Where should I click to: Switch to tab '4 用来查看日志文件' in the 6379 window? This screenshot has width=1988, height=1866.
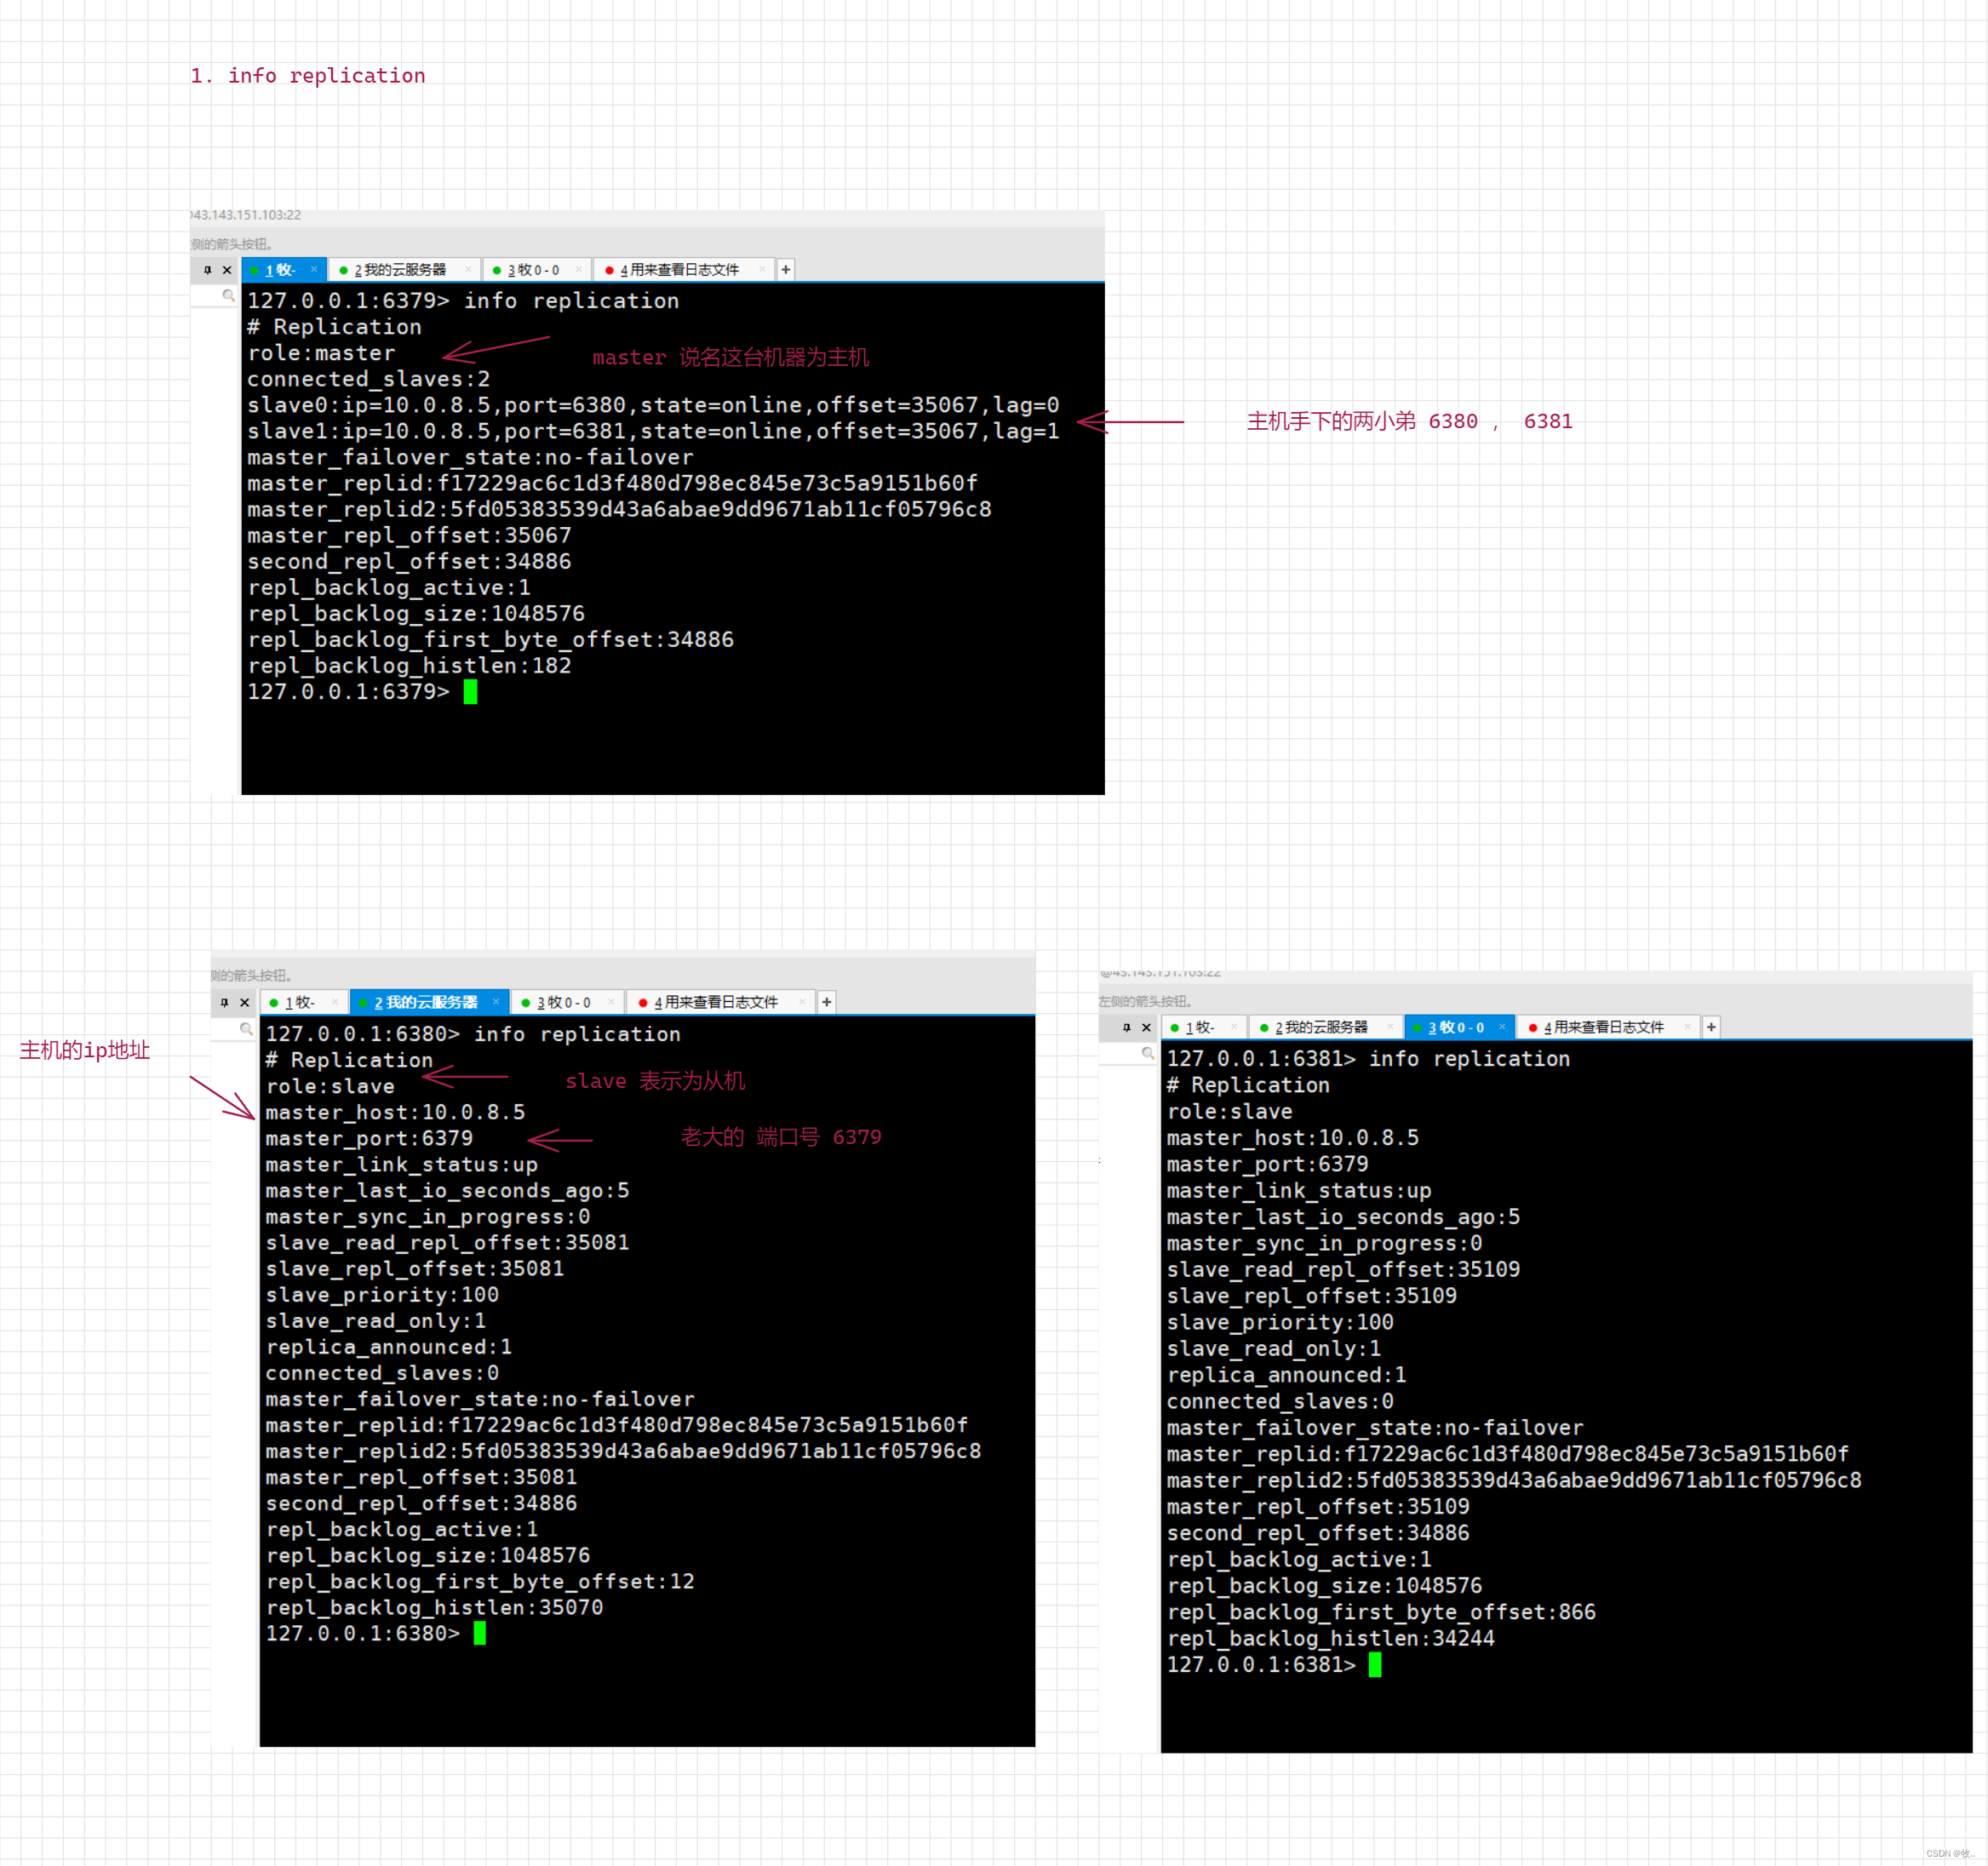(x=684, y=270)
